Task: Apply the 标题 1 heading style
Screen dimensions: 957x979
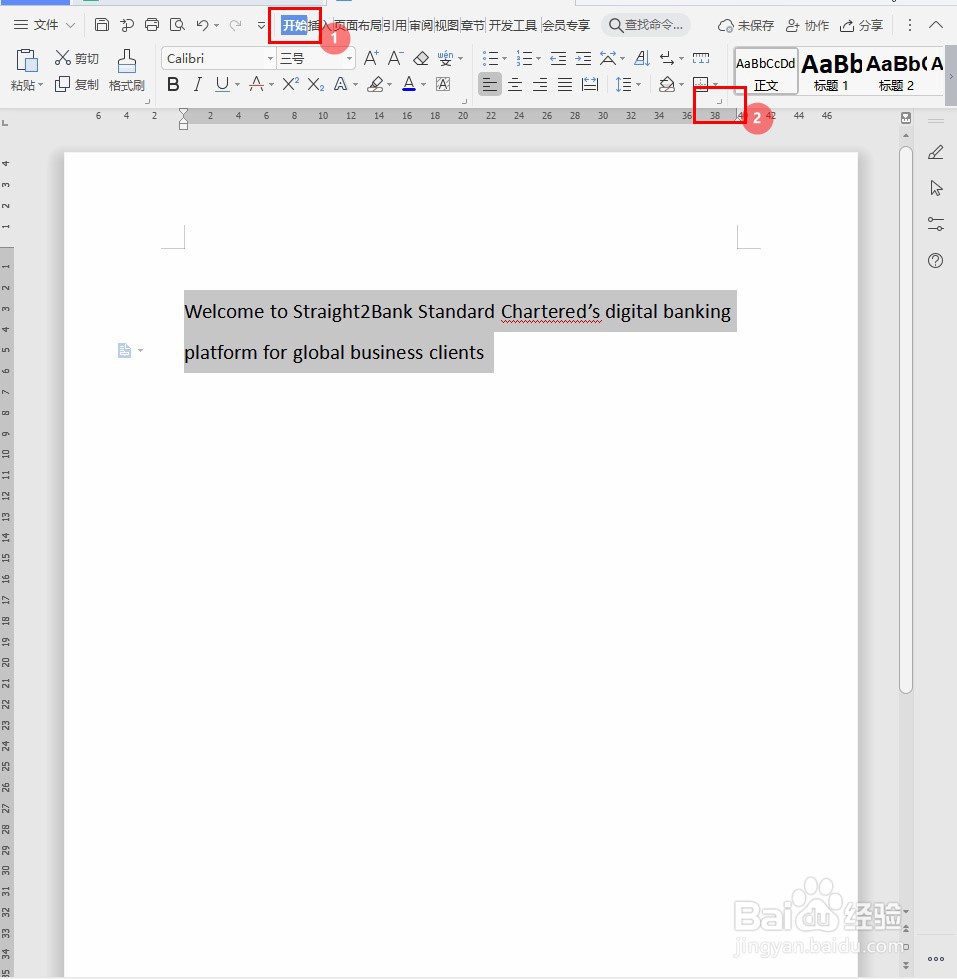Action: click(x=831, y=72)
